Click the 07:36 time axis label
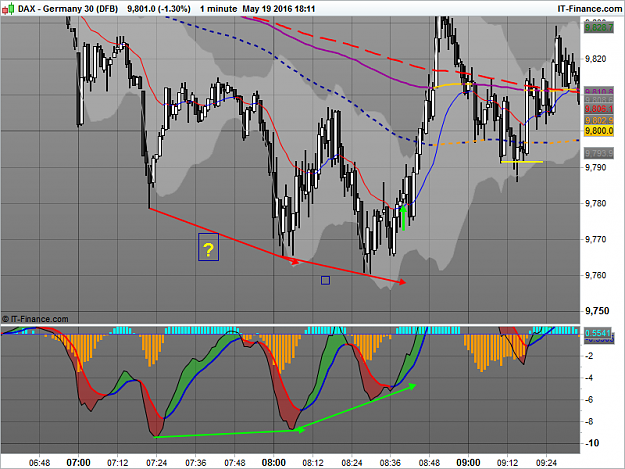This screenshot has width=625, height=469. click(196, 463)
